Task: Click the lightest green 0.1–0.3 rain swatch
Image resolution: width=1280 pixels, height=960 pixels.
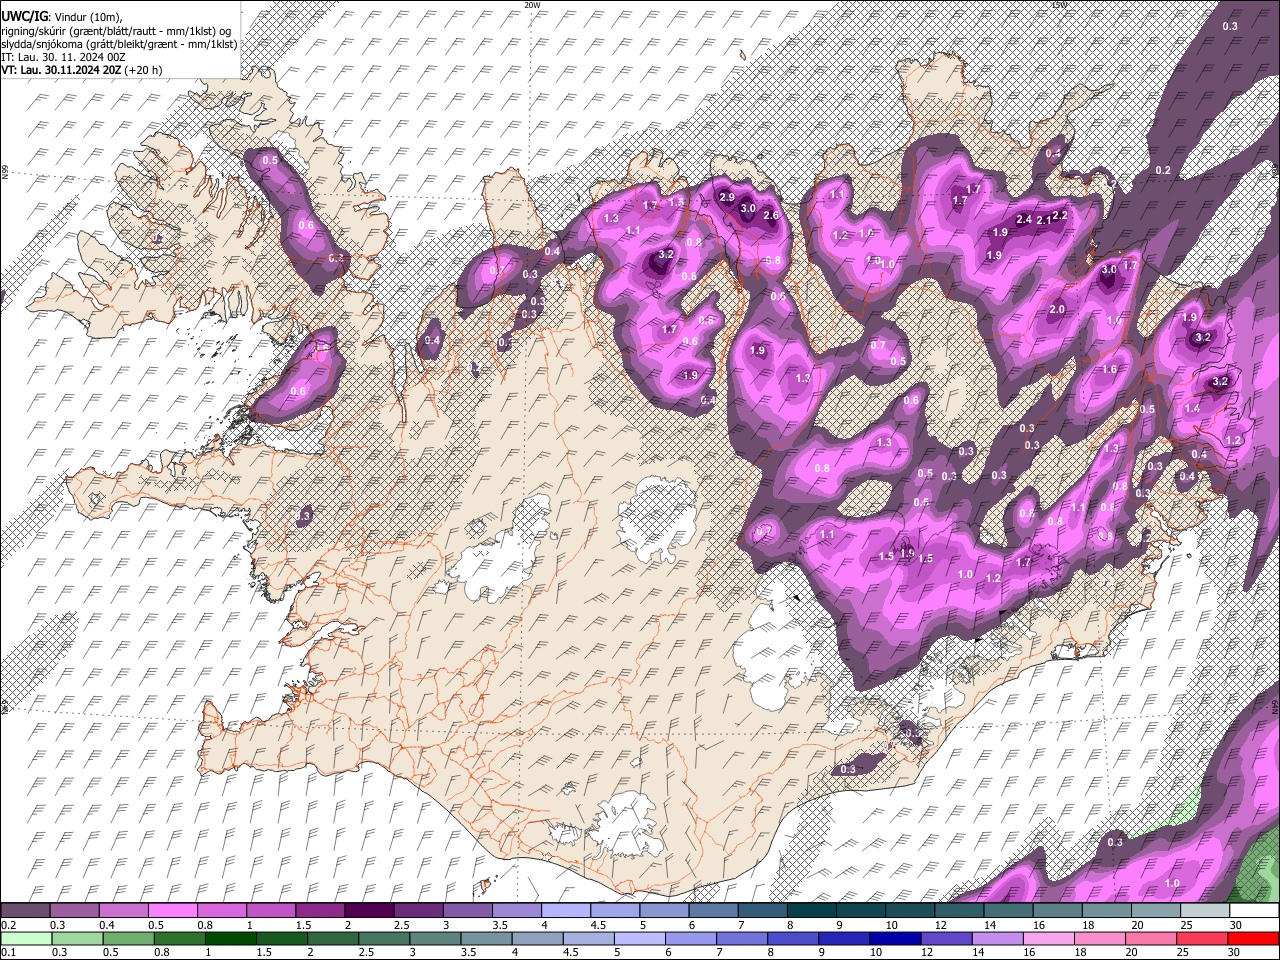Action: pyautogui.click(x=27, y=938)
